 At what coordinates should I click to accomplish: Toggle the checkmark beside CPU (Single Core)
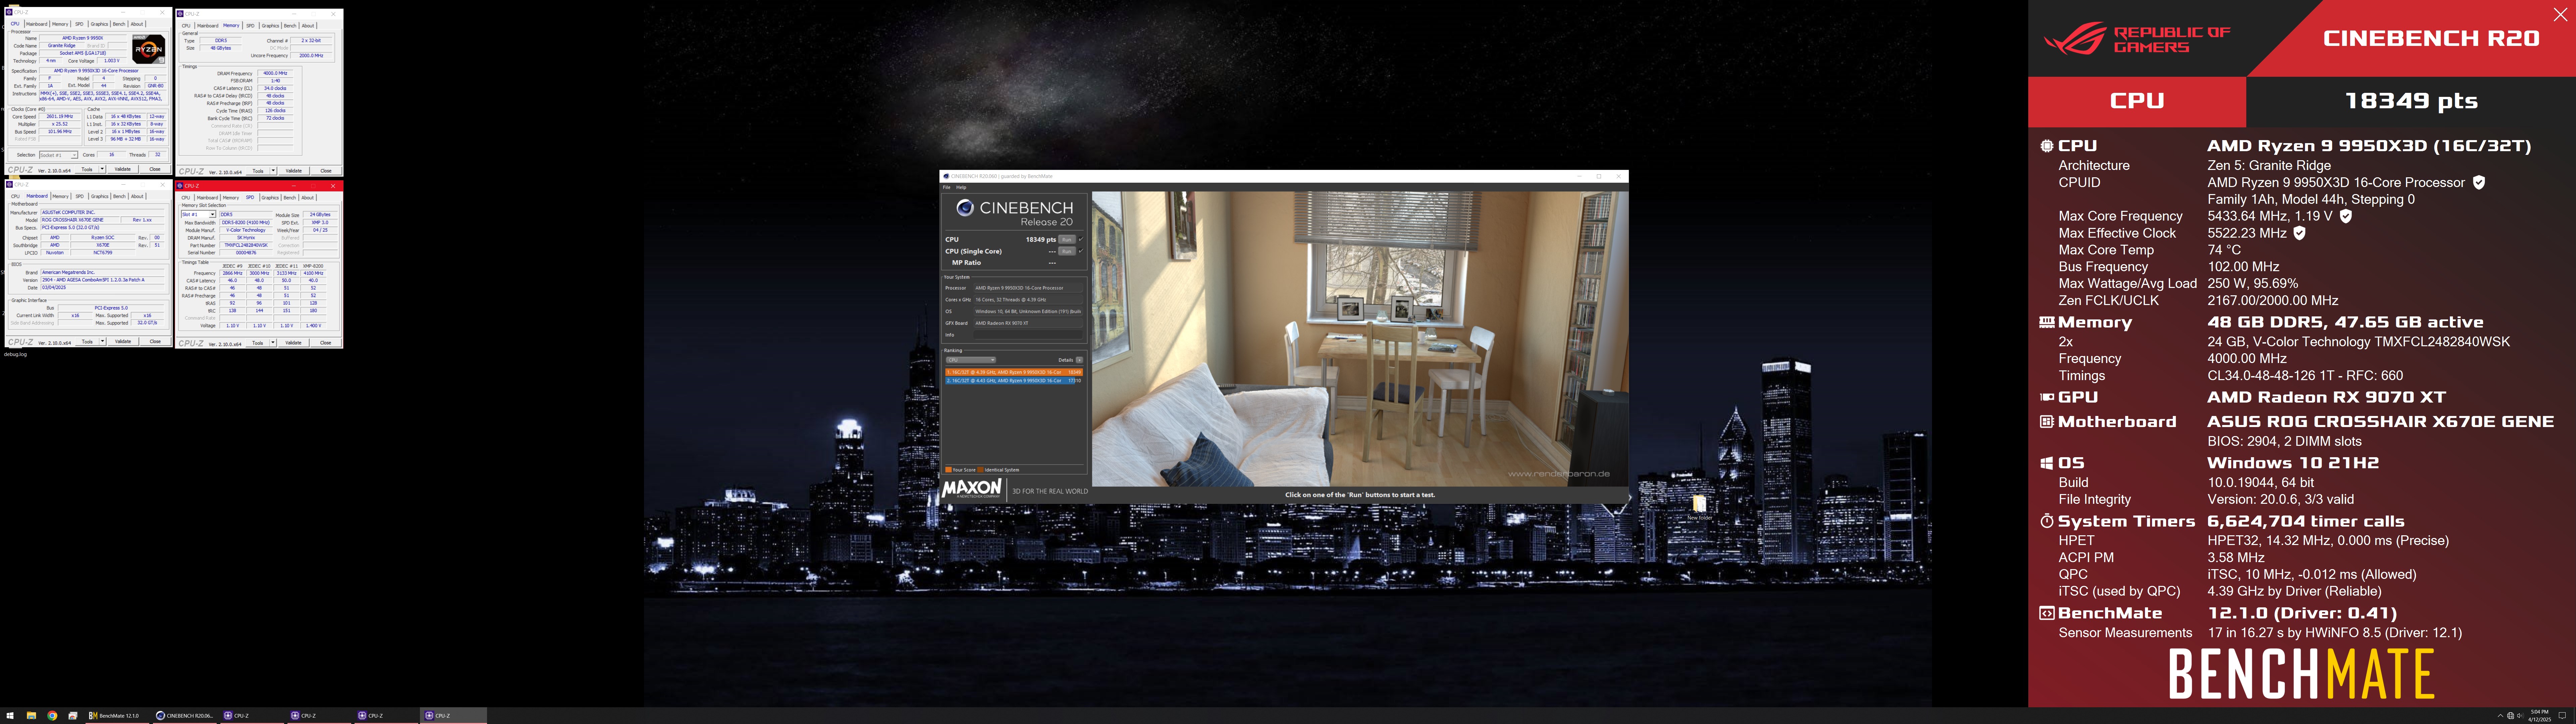[1081, 251]
